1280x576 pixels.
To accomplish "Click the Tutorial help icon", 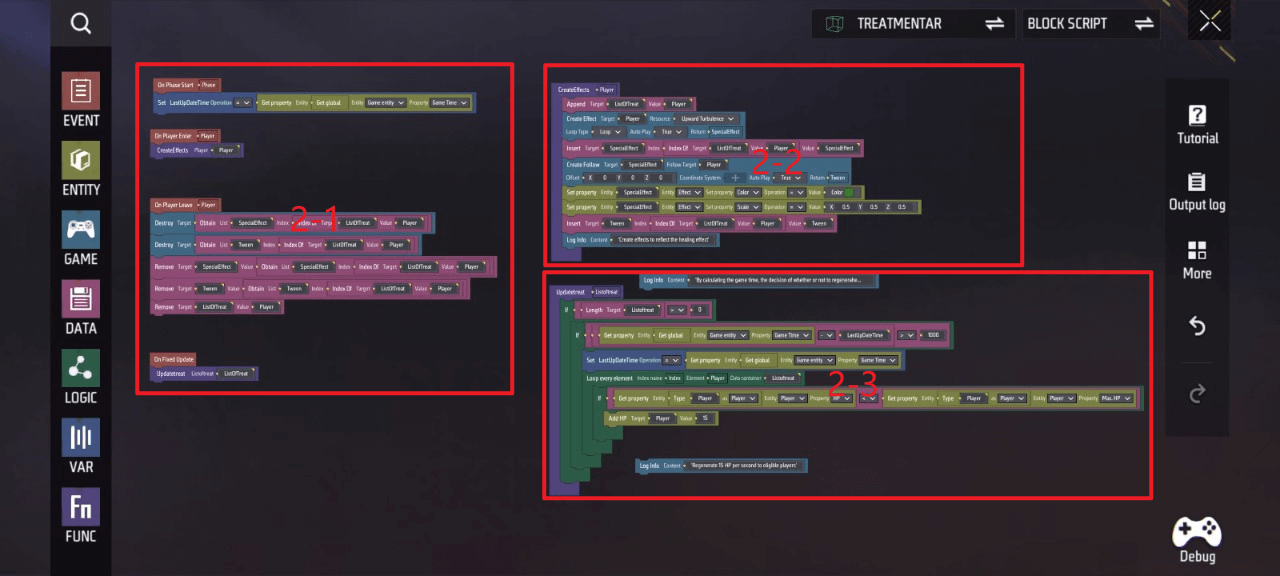I will (1197, 124).
